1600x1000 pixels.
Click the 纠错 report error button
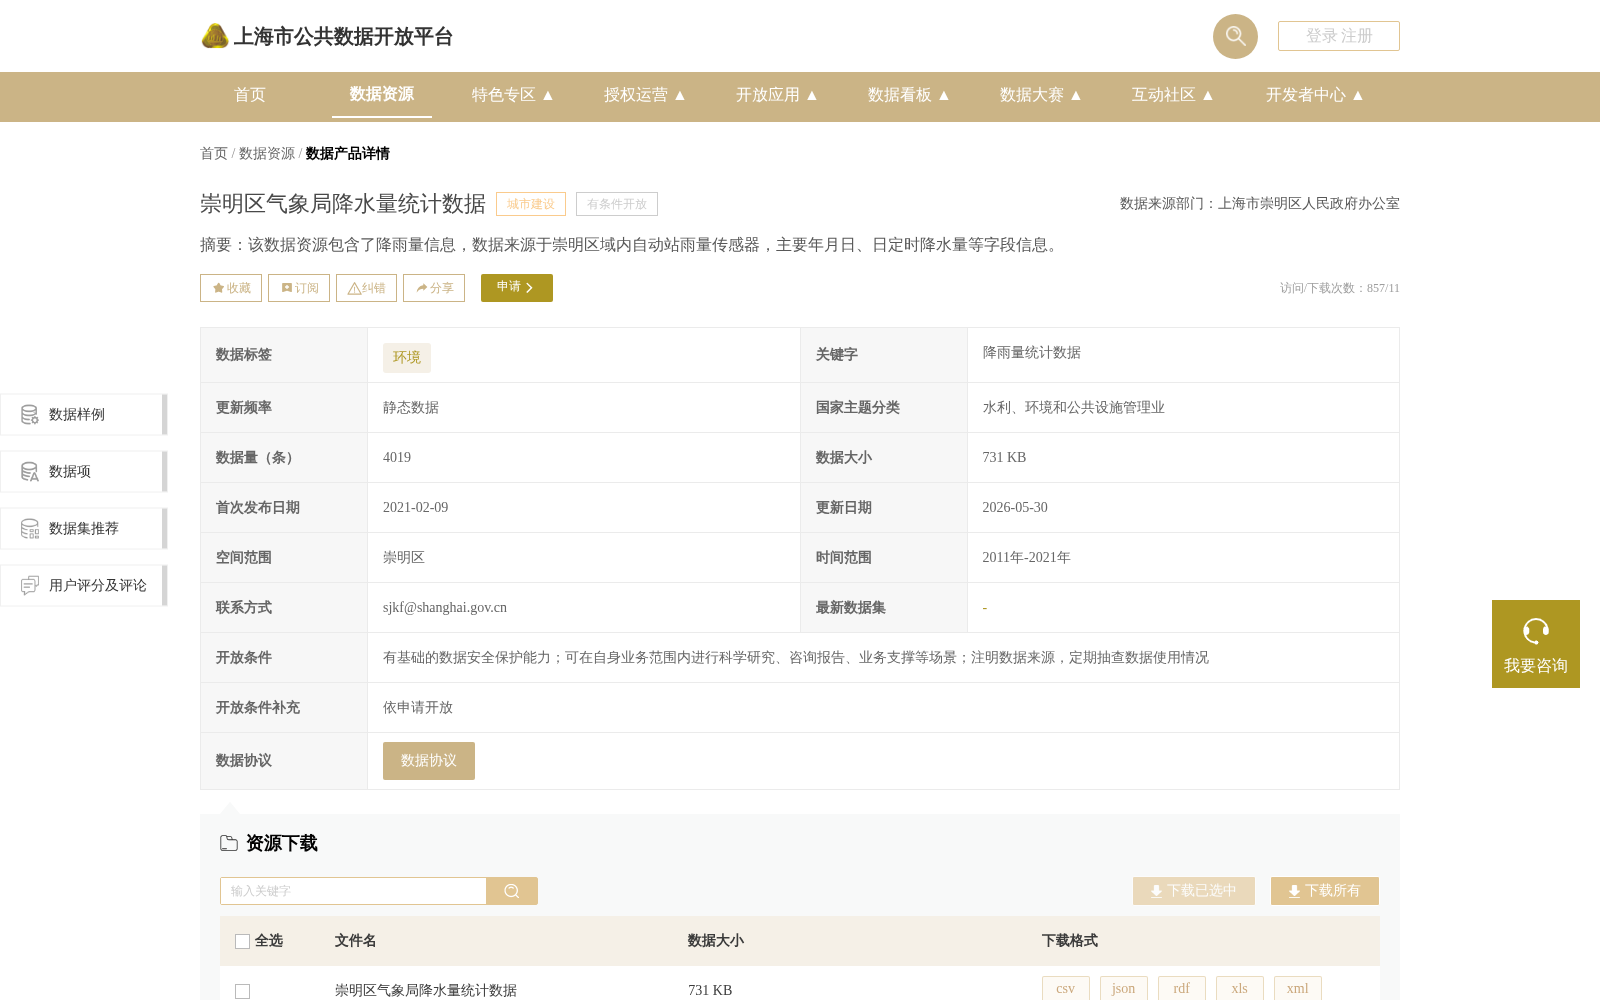366,288
